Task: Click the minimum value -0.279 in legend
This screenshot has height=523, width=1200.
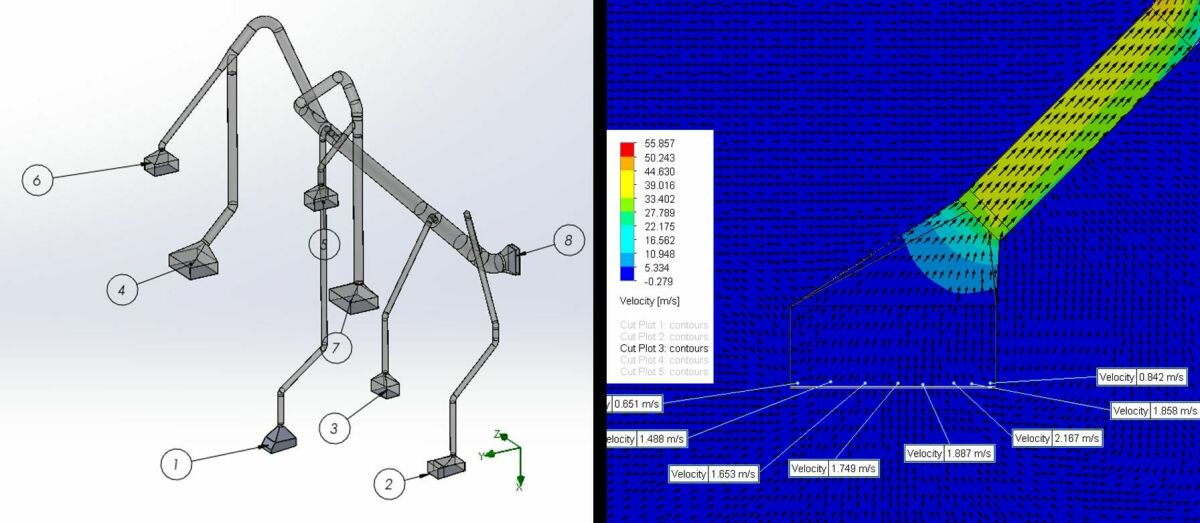Action: (x=661, y=283)
